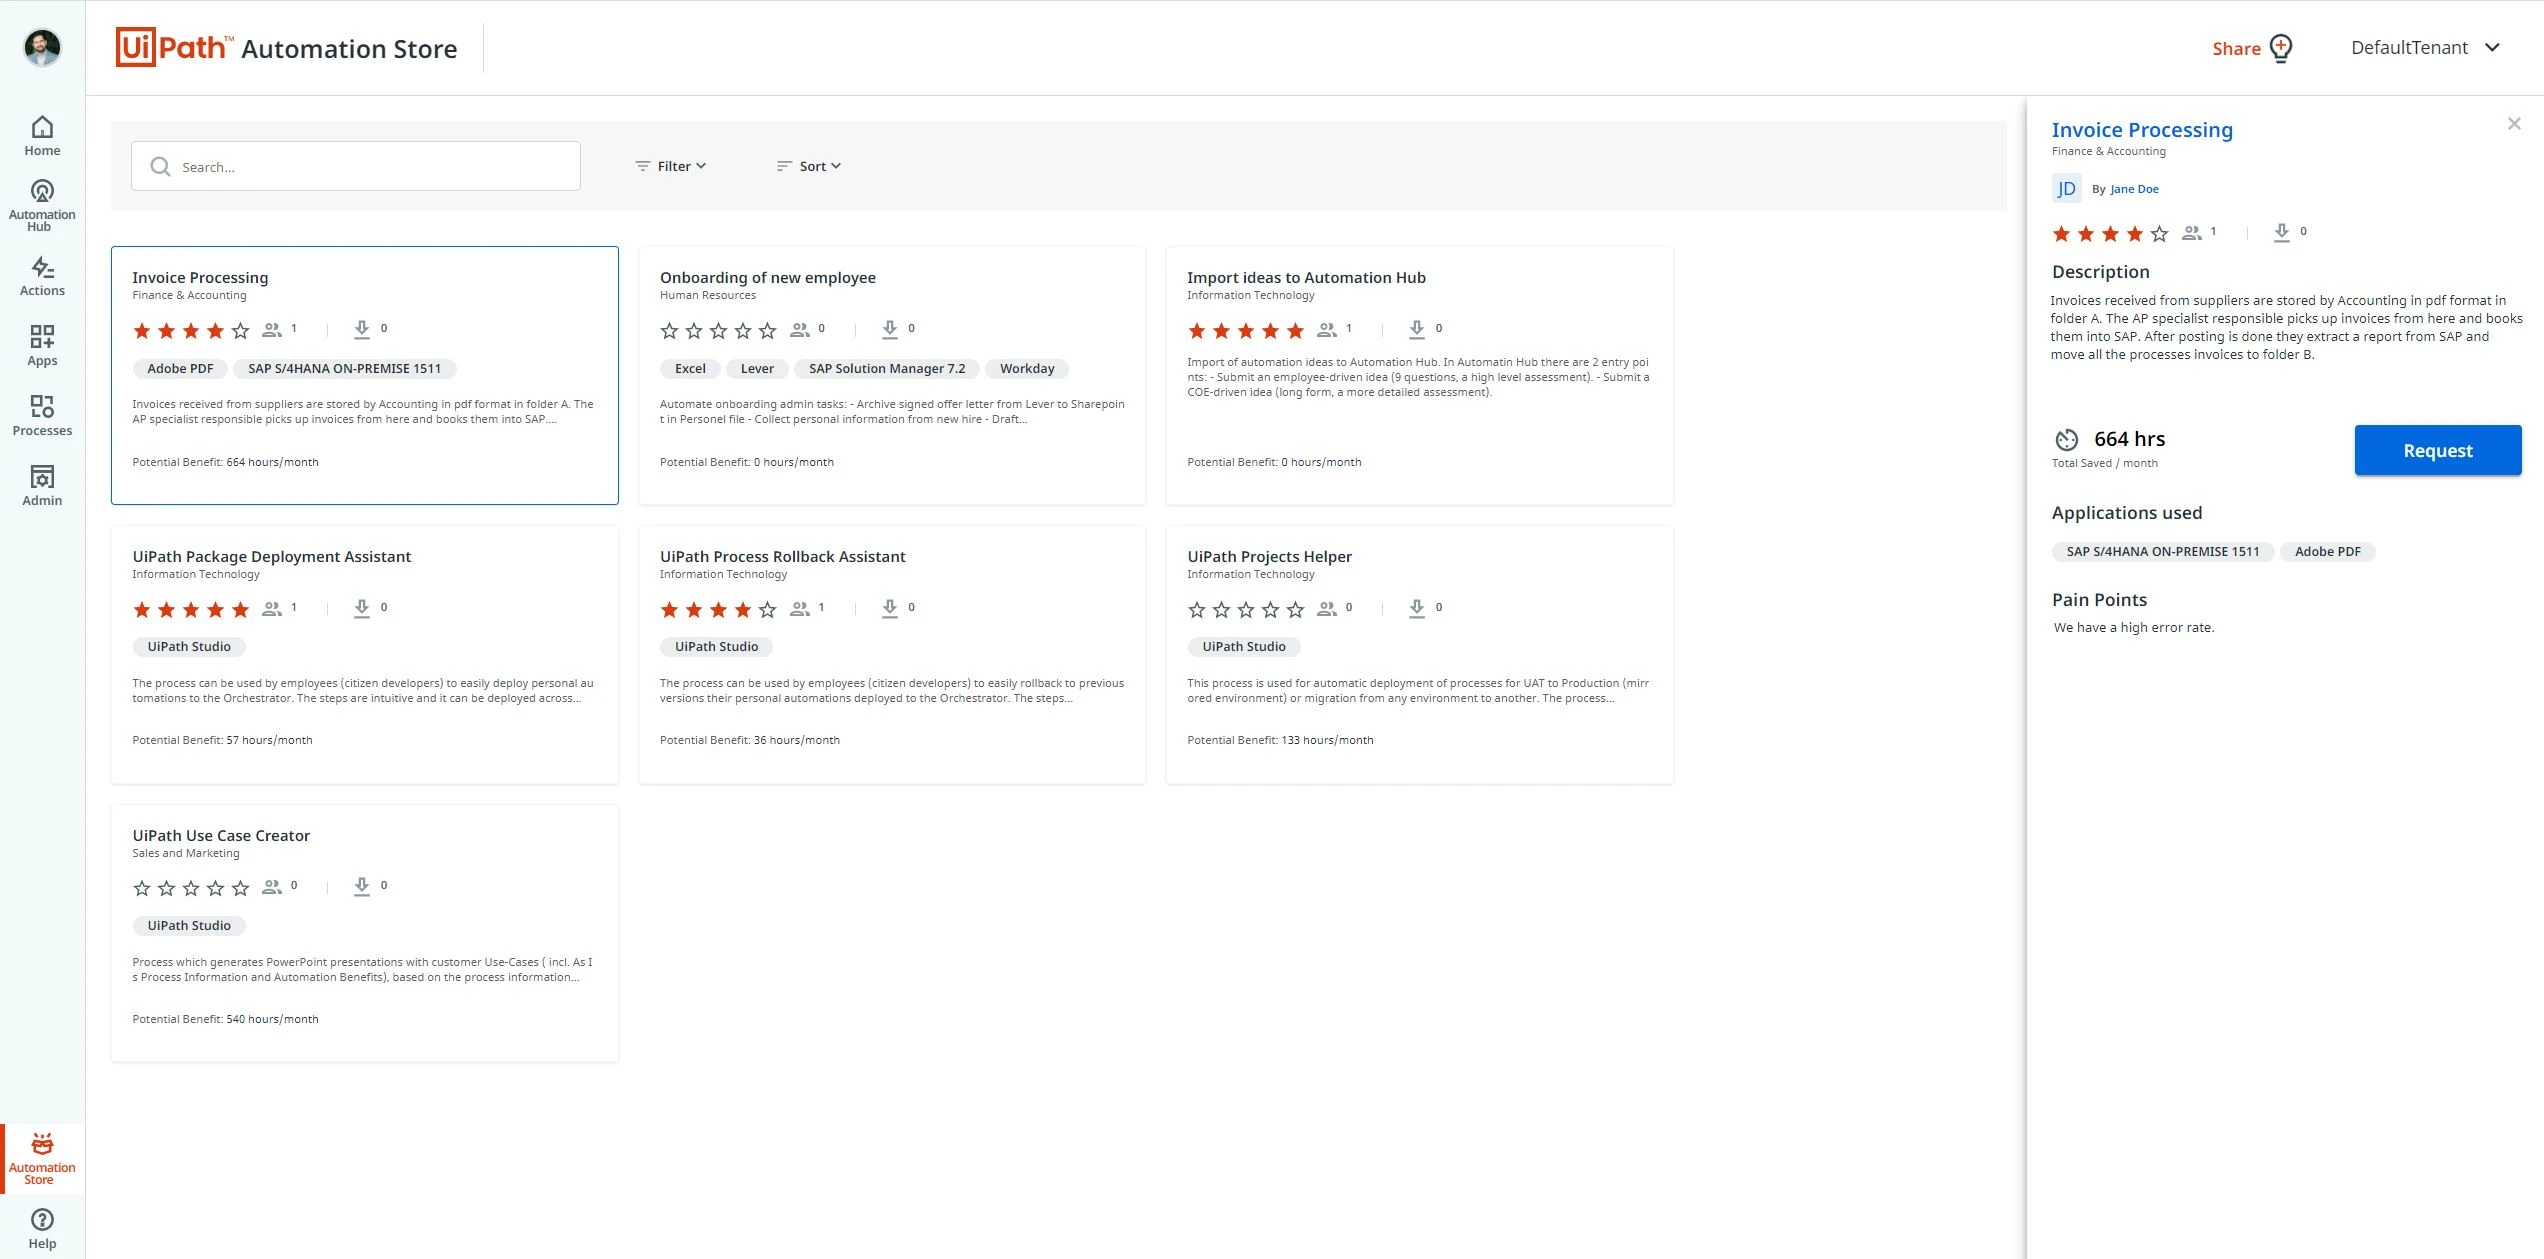Click the Workday application tag
The image size is (2544, 1259).
(x=1027, y=369)
